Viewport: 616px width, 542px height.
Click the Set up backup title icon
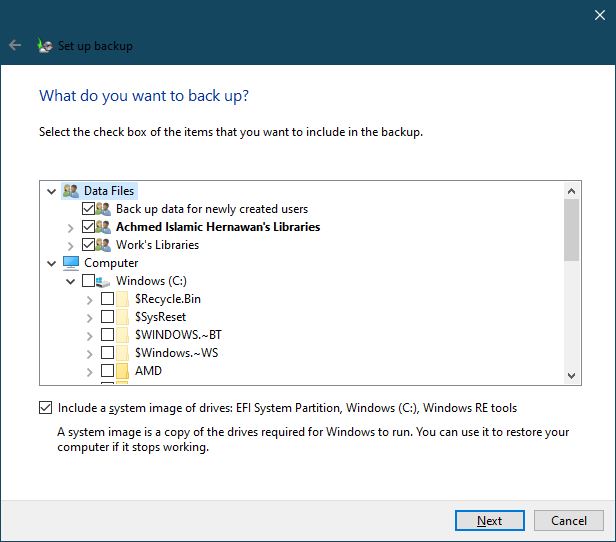pyautogui.click(x=44, y=45)
